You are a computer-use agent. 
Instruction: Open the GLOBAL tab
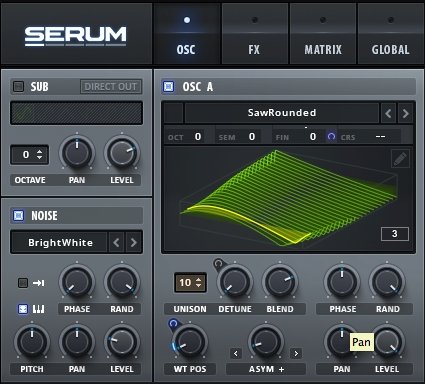point(390,33)
